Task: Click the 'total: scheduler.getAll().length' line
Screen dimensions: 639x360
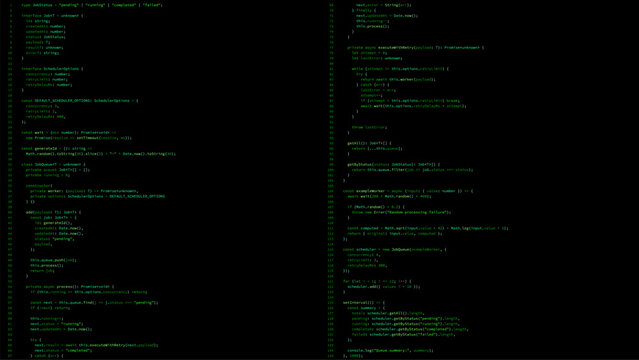Action: (x=388, y=313)
